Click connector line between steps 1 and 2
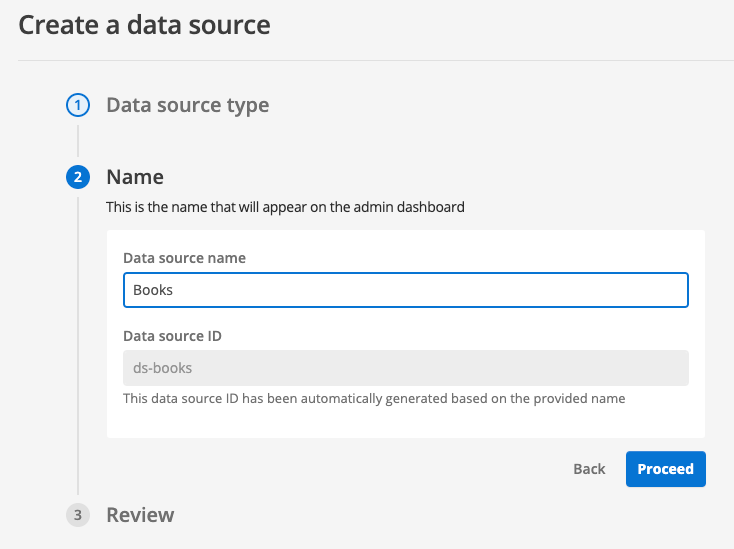Image resolution: width=734 pixels, height=549 pixels. click(x=77, y=140)
